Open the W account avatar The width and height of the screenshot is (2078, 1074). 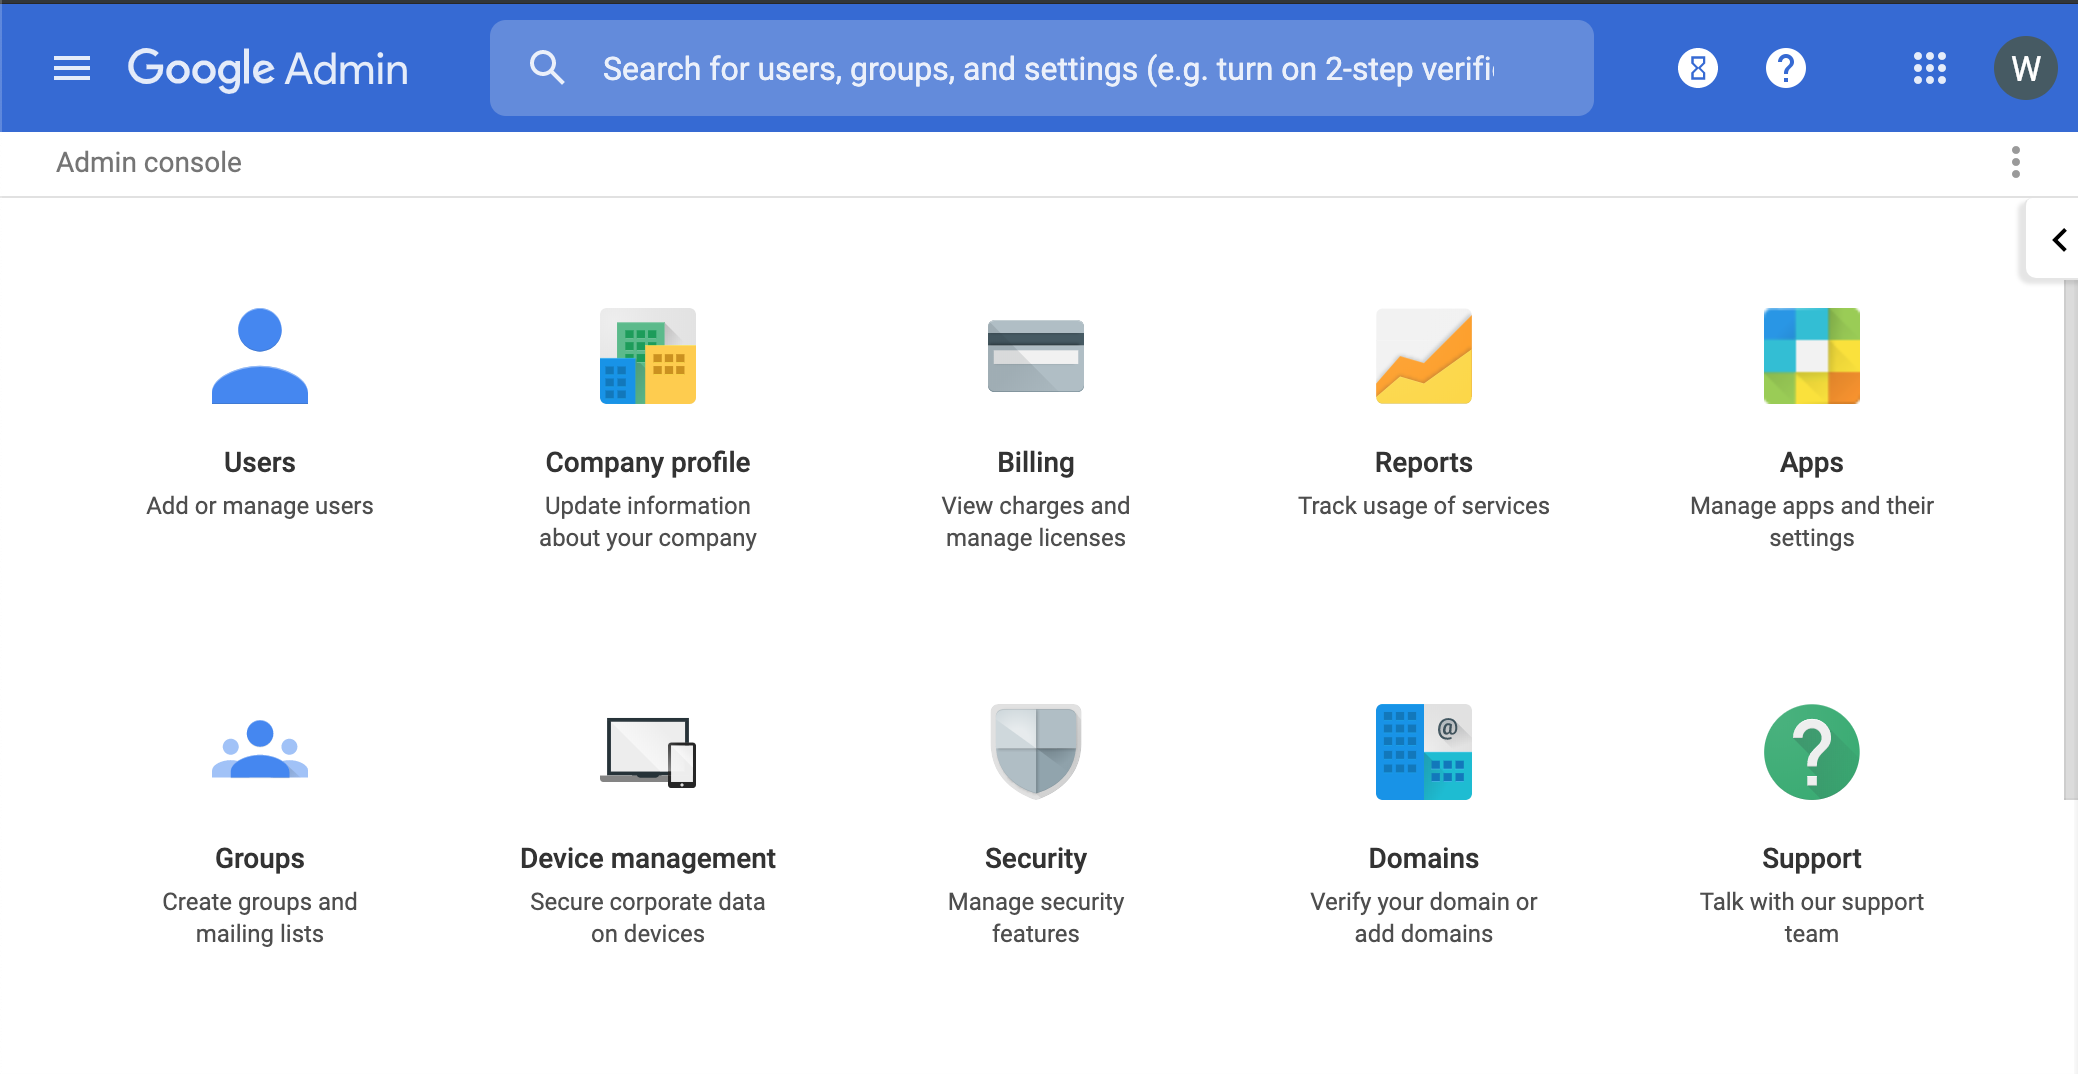[x=2025, y=68]
